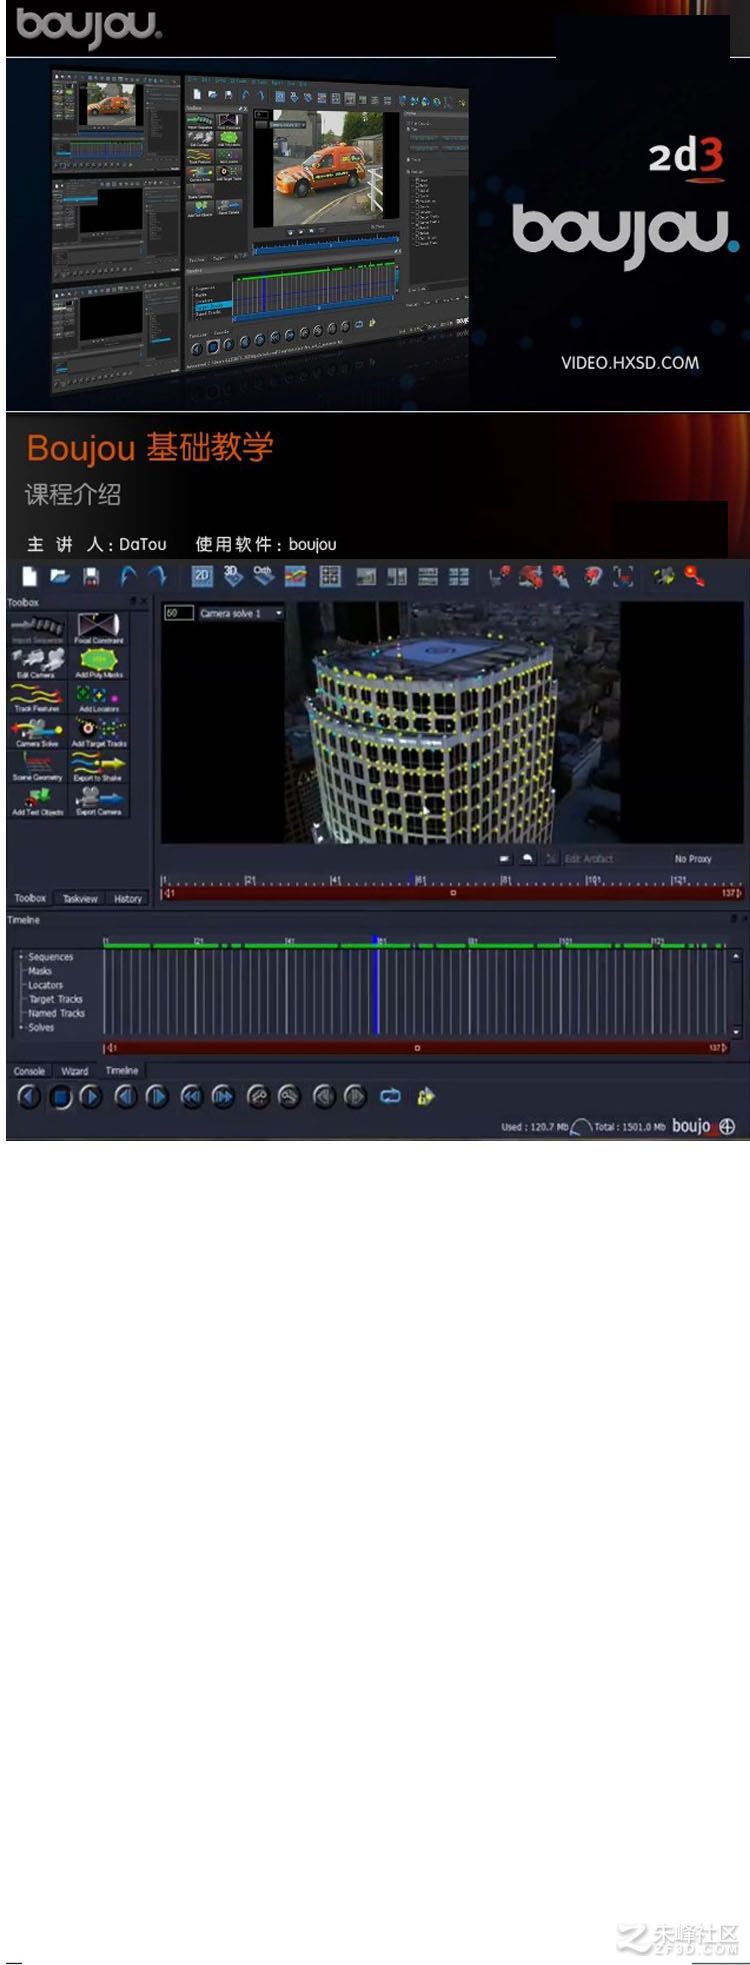Start the Camera Solve tool
The image size is (750, 1965).
click(x=37, y=733)
